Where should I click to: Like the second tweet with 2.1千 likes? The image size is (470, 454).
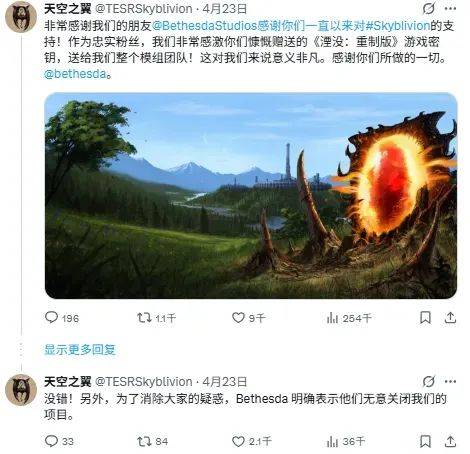pos(251,441)
